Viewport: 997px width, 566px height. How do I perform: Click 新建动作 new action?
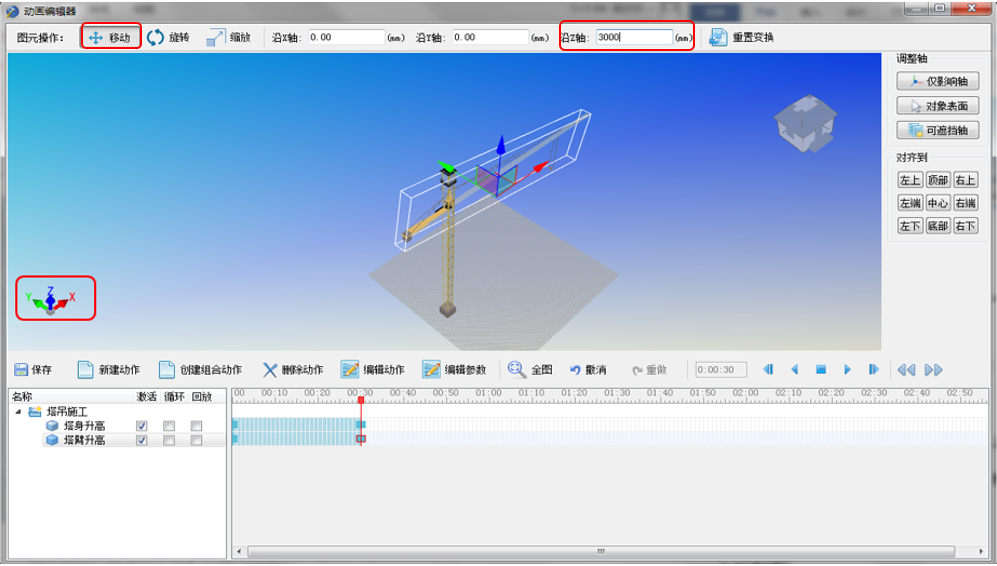(x=108, y=370)
